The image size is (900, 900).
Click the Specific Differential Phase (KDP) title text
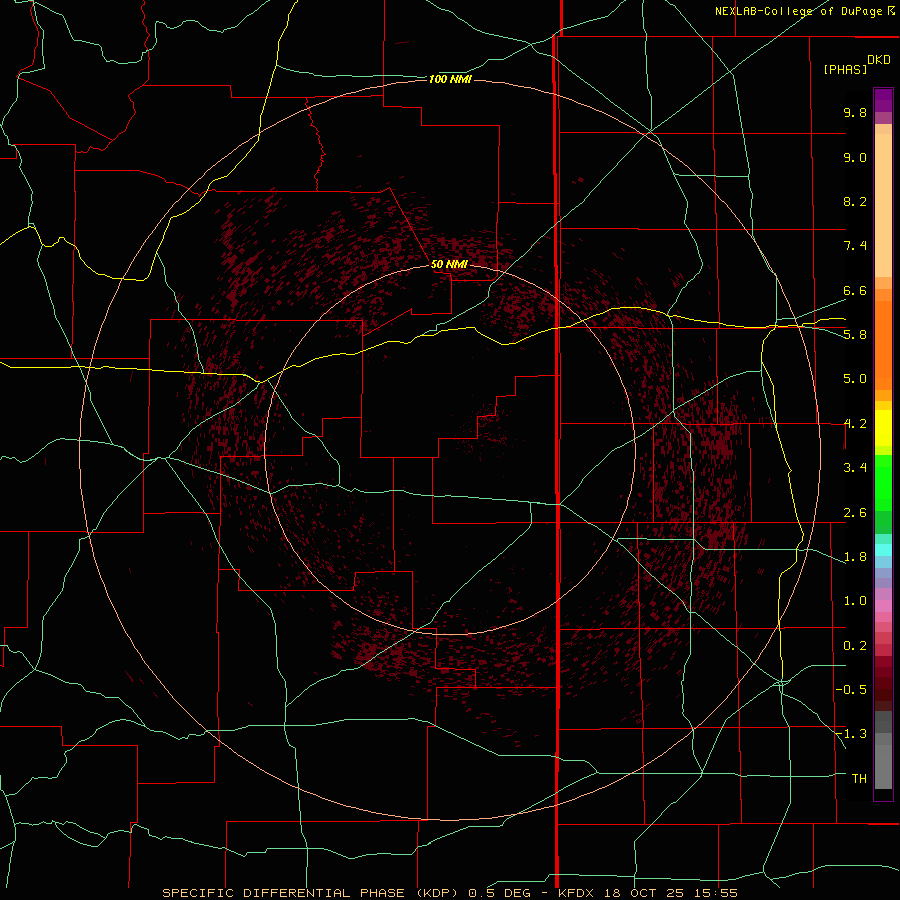(x=310, y=893)
